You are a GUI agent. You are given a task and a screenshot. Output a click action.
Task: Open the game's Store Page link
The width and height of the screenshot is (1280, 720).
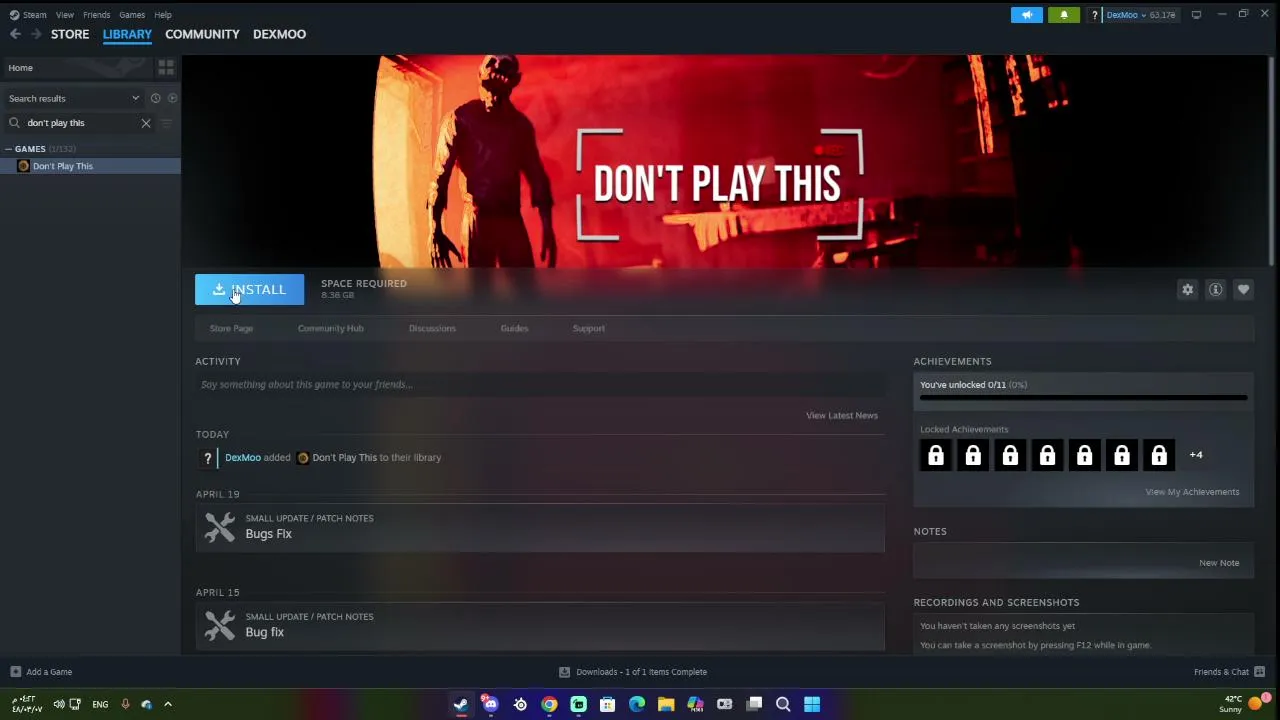click(231, 328)
